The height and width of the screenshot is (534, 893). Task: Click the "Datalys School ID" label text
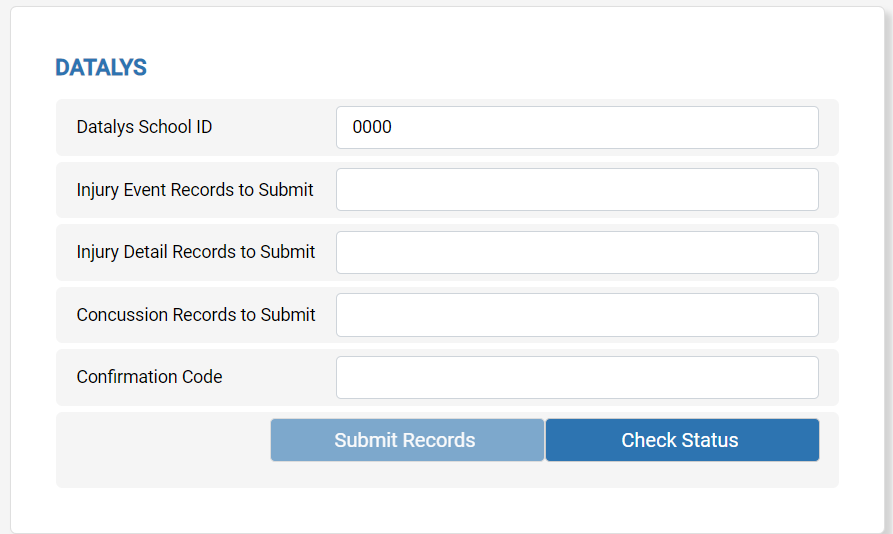click(144, 127)
